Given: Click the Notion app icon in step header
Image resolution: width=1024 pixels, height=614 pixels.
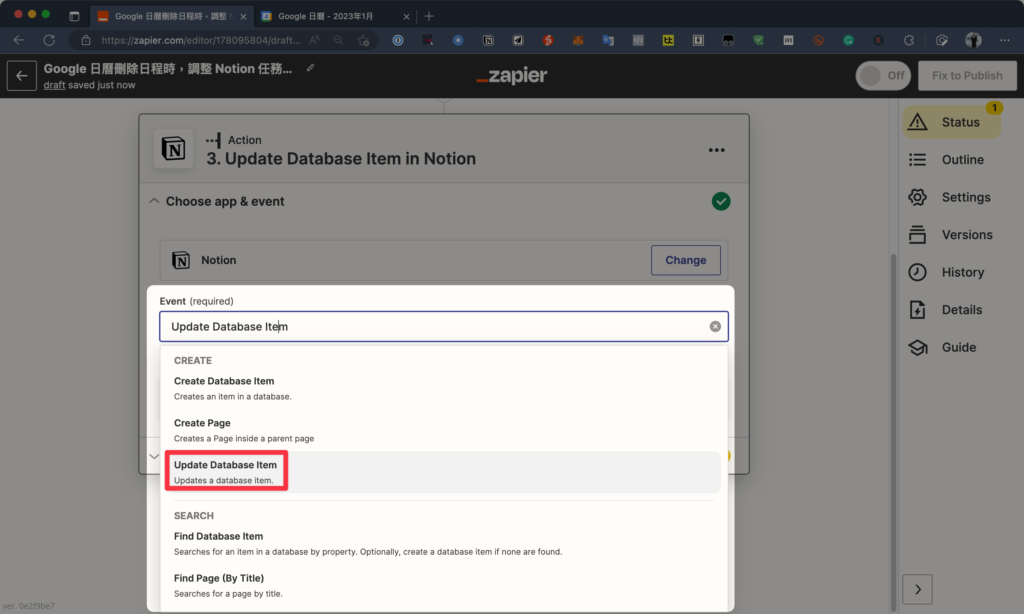Looking at the screenshot, I should point(173,149).
